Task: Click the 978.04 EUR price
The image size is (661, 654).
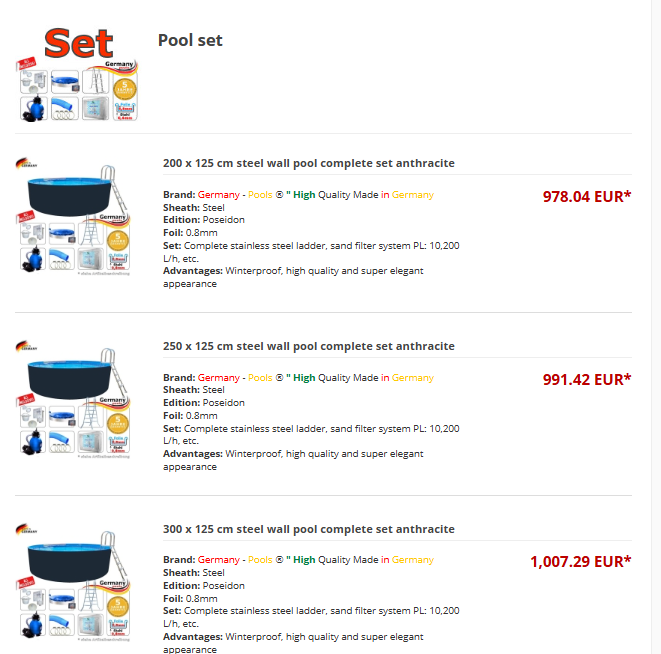Action: [x=586, y=196]
